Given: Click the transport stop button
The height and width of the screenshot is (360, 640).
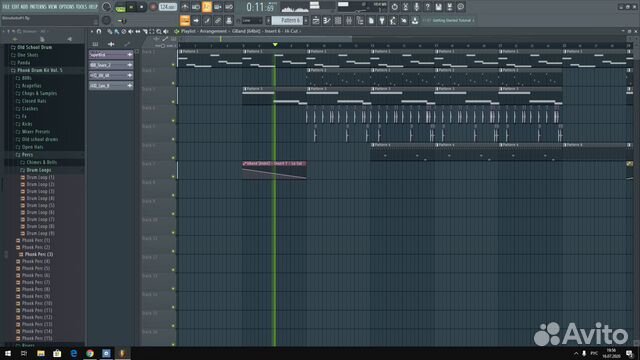Looking at the screenshot, I should 142,7.
